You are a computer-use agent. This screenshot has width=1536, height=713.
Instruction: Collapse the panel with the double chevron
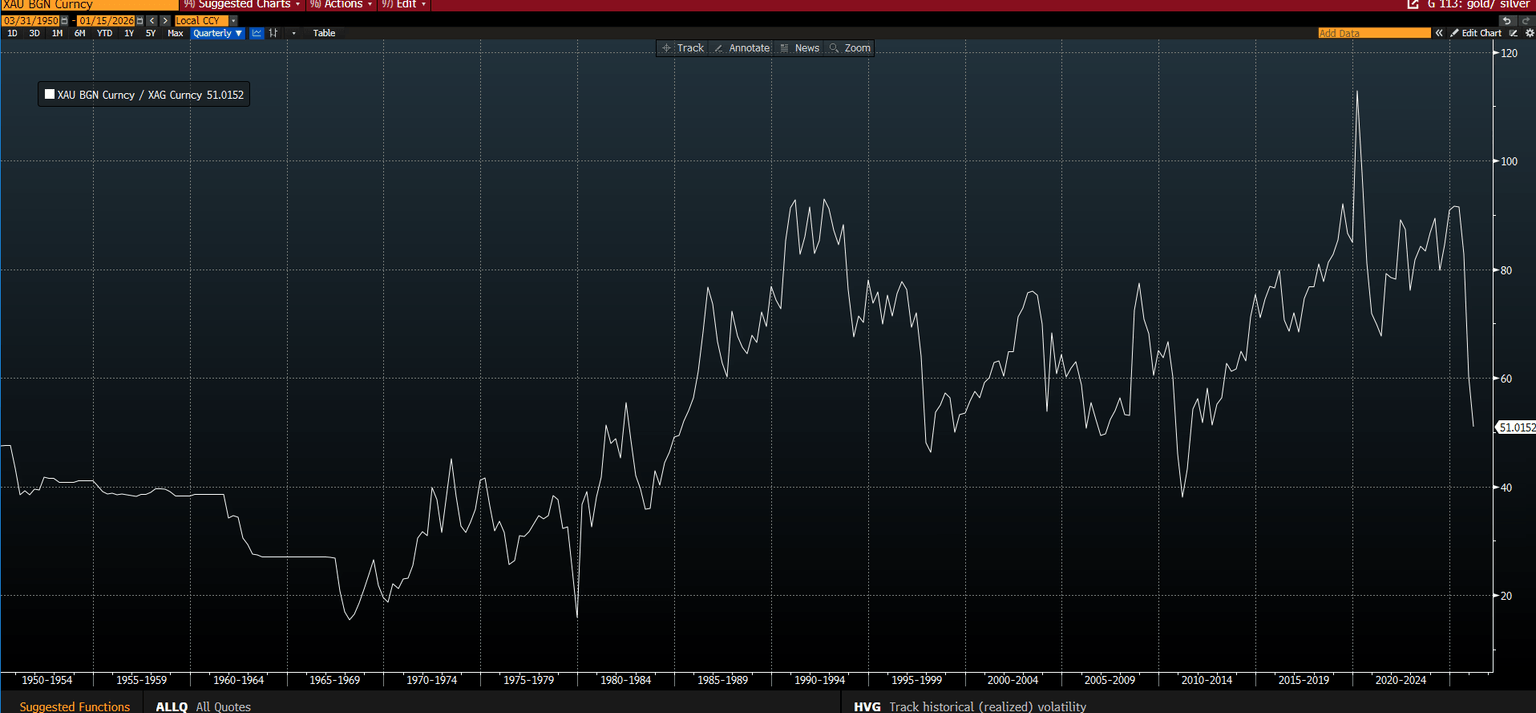coord(1439,33)
